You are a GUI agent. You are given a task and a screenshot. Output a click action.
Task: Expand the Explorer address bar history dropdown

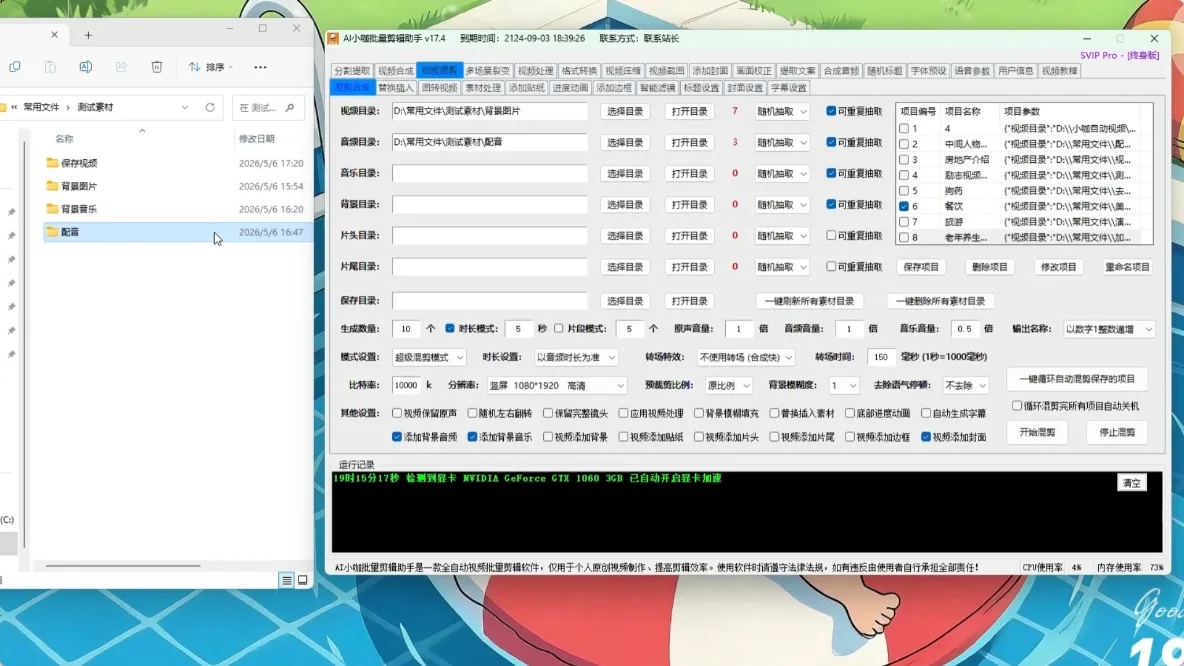coord(185,108)
